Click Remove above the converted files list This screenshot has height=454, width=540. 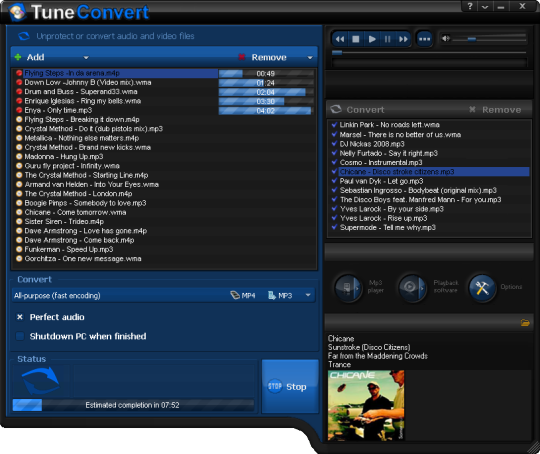click(x=495, y=110)
